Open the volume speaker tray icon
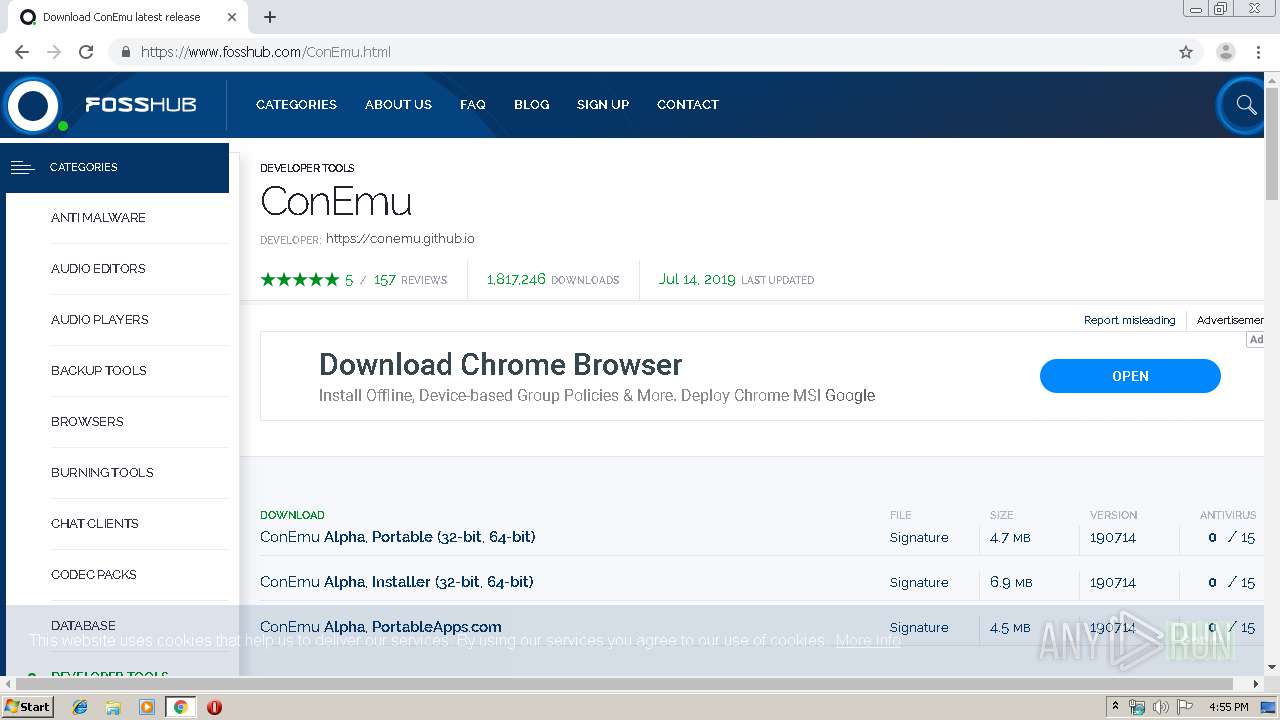Image resolution: width=1280 pixels, height=720 pixels. [1160, 707]
